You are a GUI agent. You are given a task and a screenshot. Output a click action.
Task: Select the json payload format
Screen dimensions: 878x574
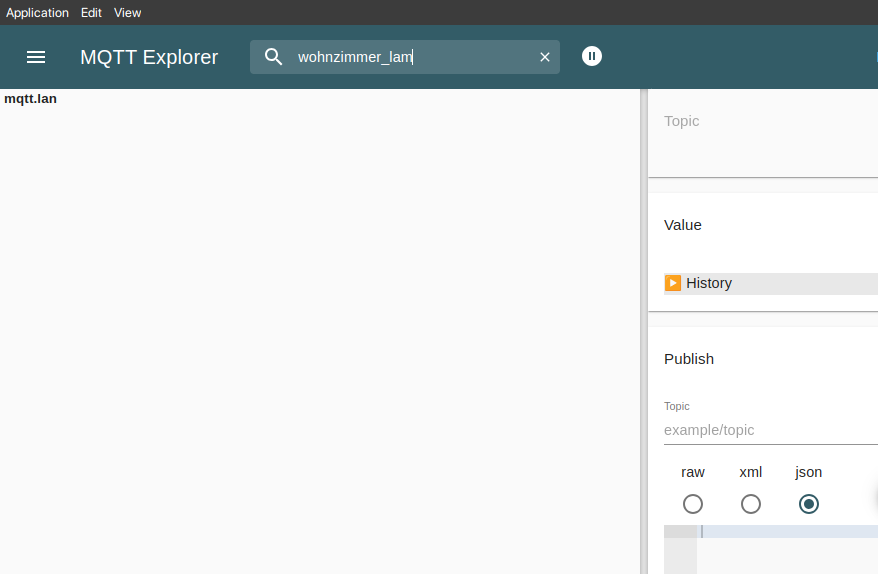809,504
